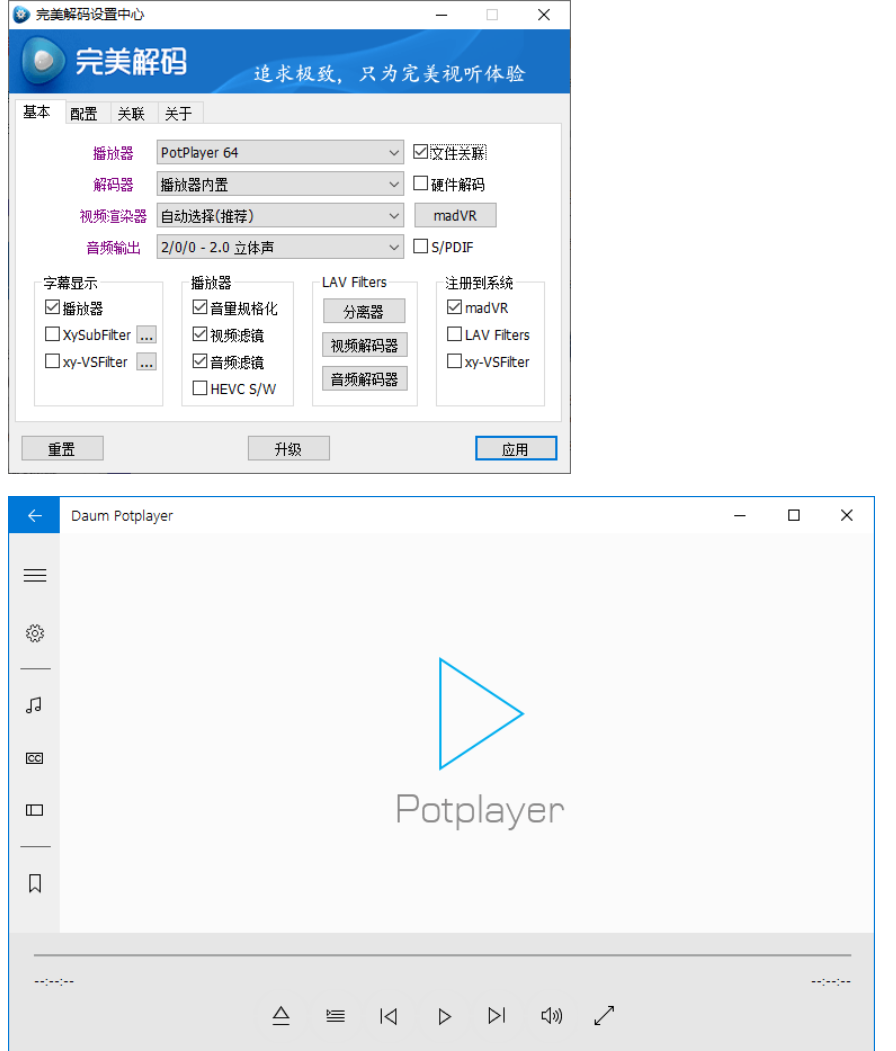Enable xy-VSFilter checkbox under 注册到系统

(454, 361)
